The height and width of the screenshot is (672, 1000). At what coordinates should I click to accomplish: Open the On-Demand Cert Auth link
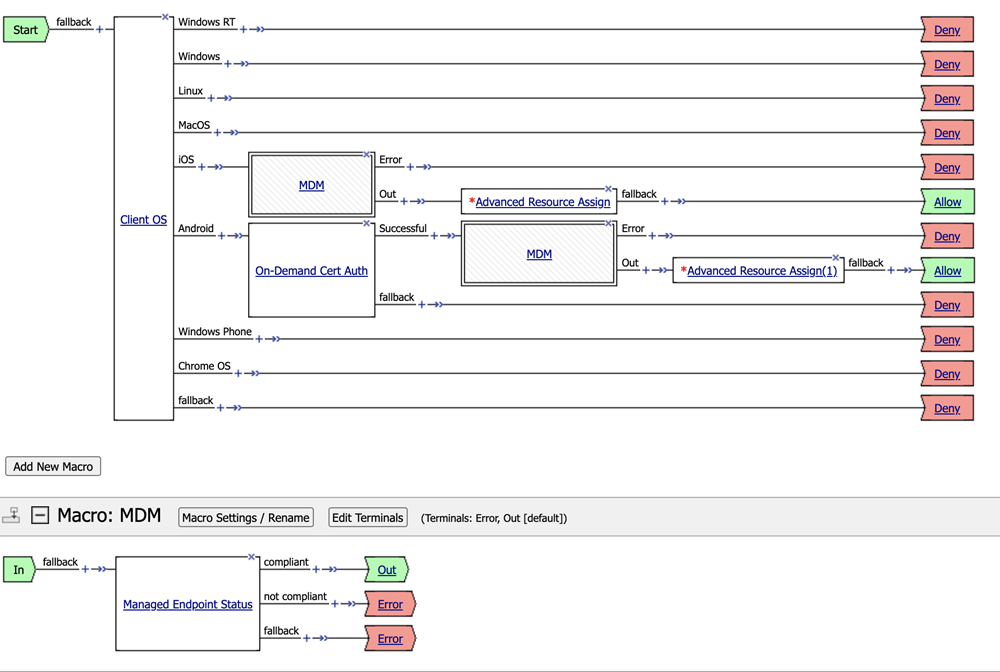(x=311, y=271)
